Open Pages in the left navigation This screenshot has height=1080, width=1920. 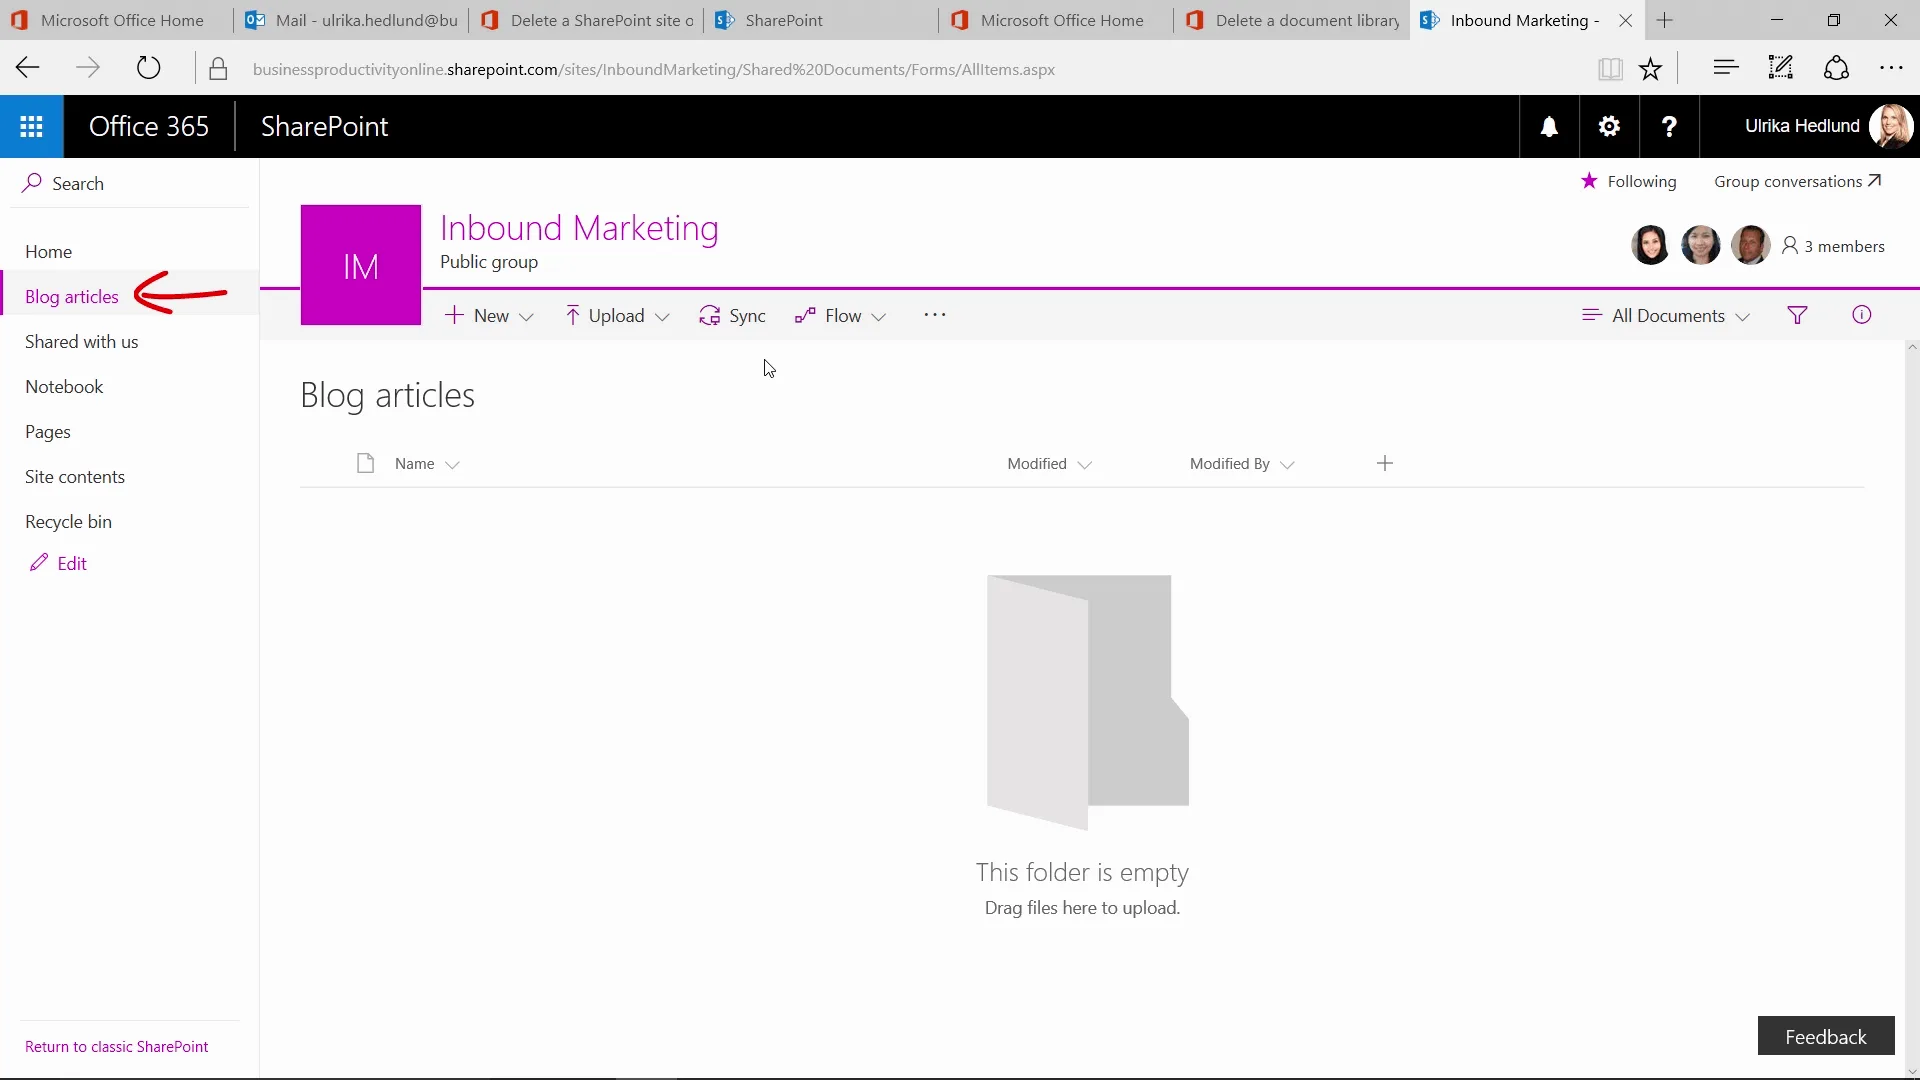(x=48, y=431)
